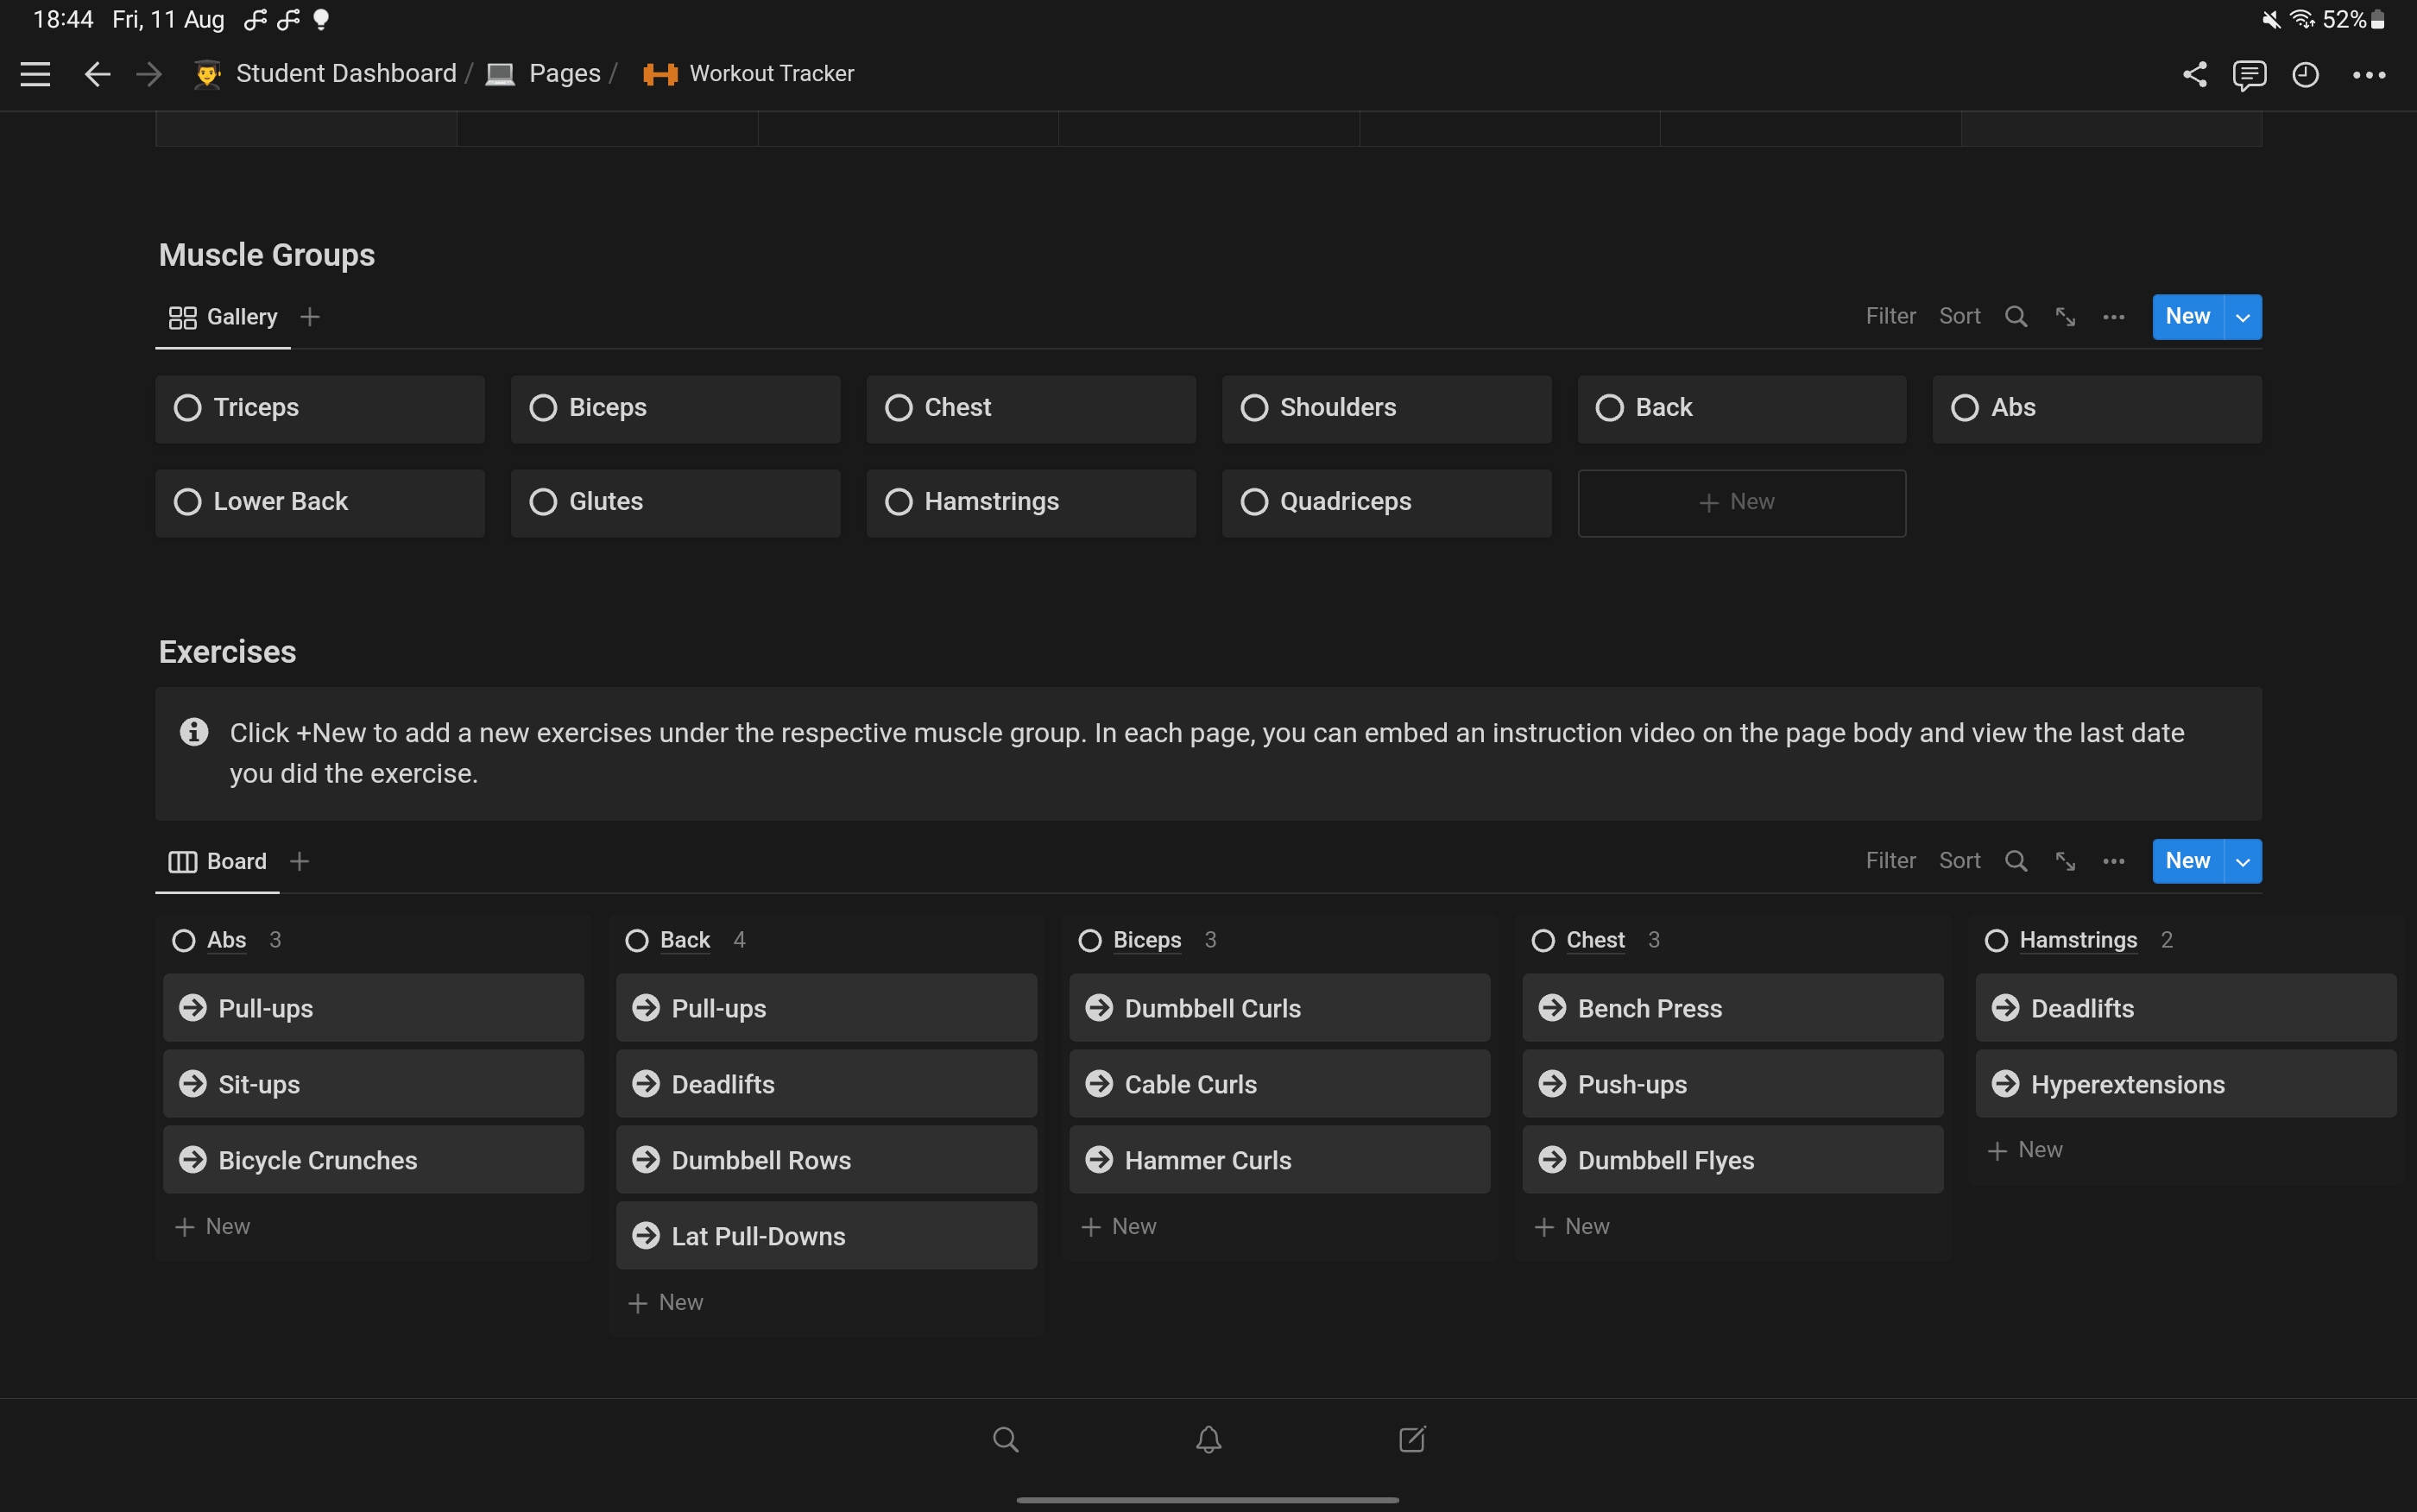The width and height of the screenshot is (2417, 1512).
Task: Expand the Exercises board to full page
Action: tap(2065, 861)
